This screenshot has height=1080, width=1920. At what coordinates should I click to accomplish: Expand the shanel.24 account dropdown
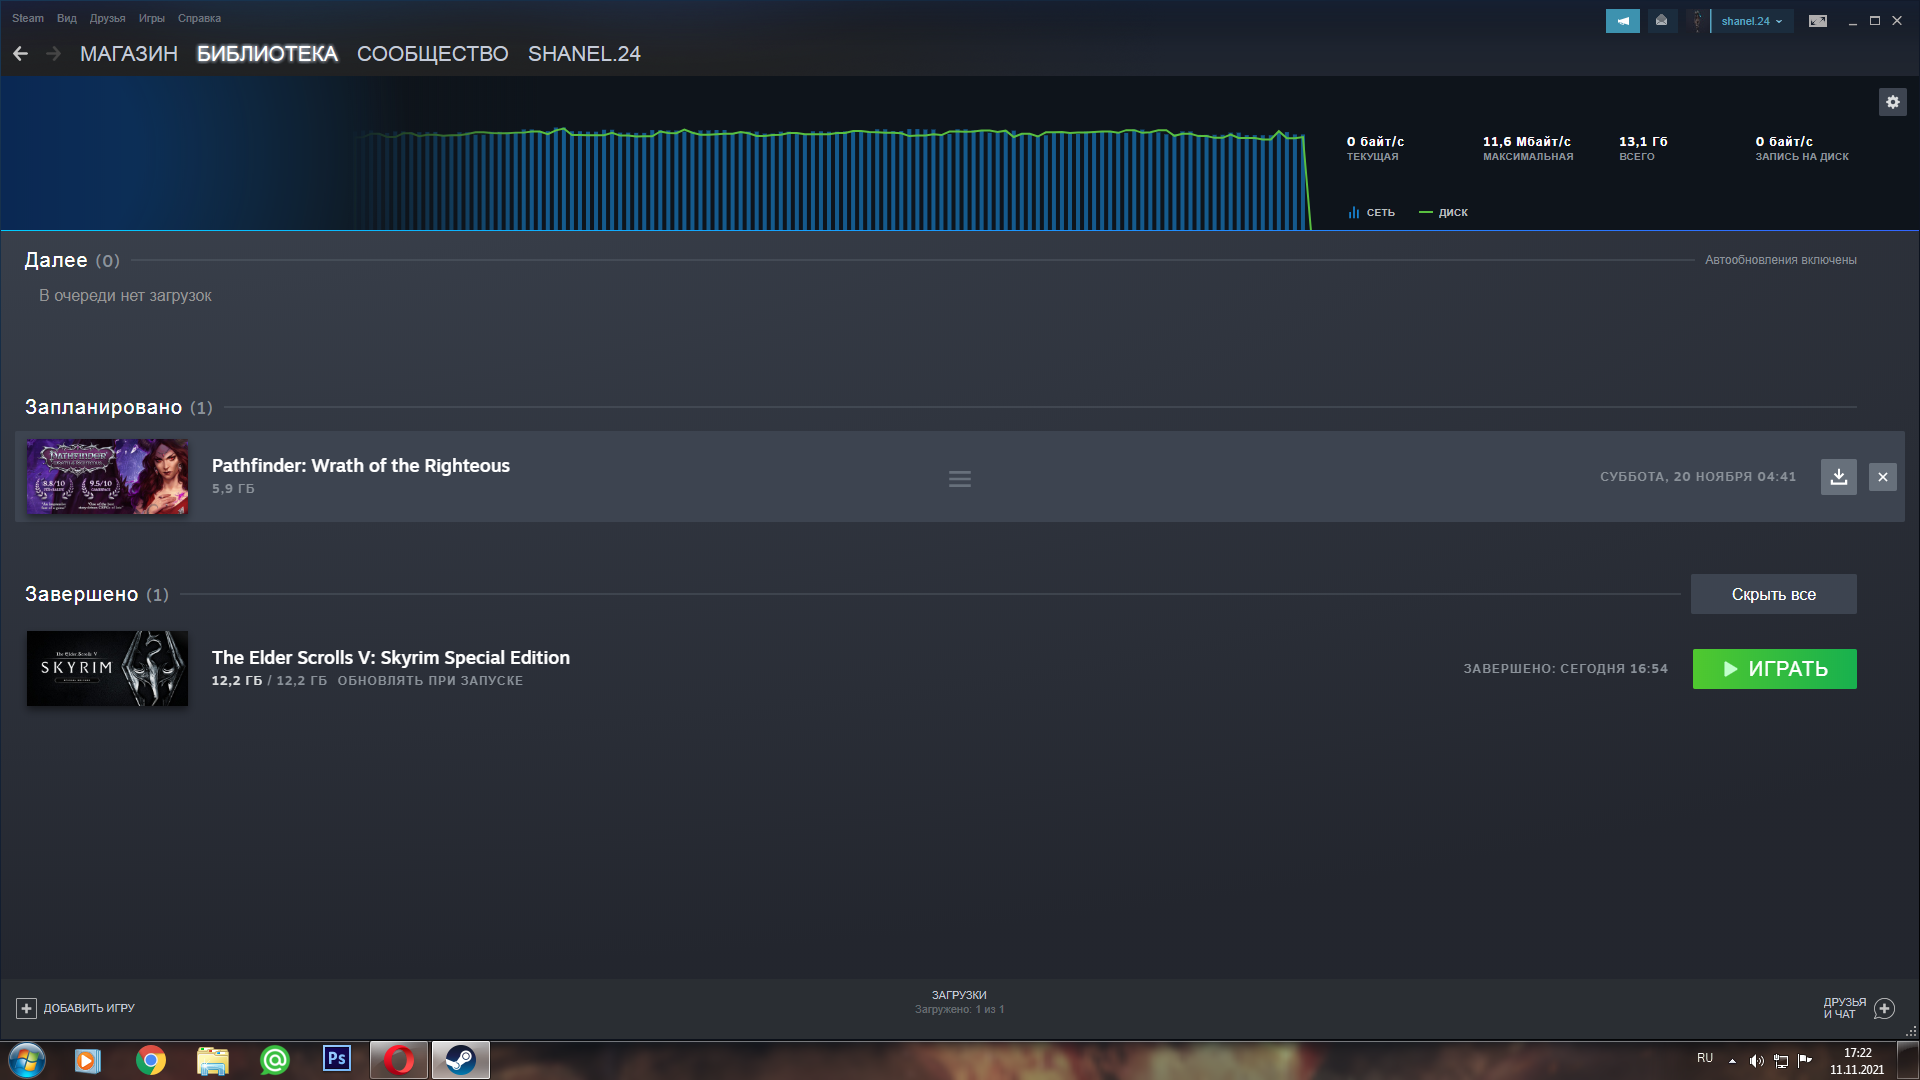[1751, 21]
